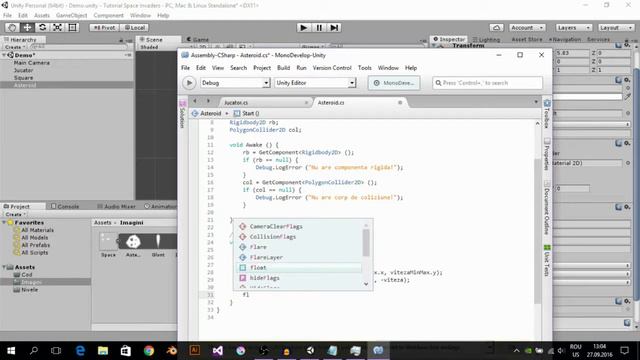This screenshot has height=360, width=640.
Task: Collapse the Assets folder tree
Action: click(4, 267)
